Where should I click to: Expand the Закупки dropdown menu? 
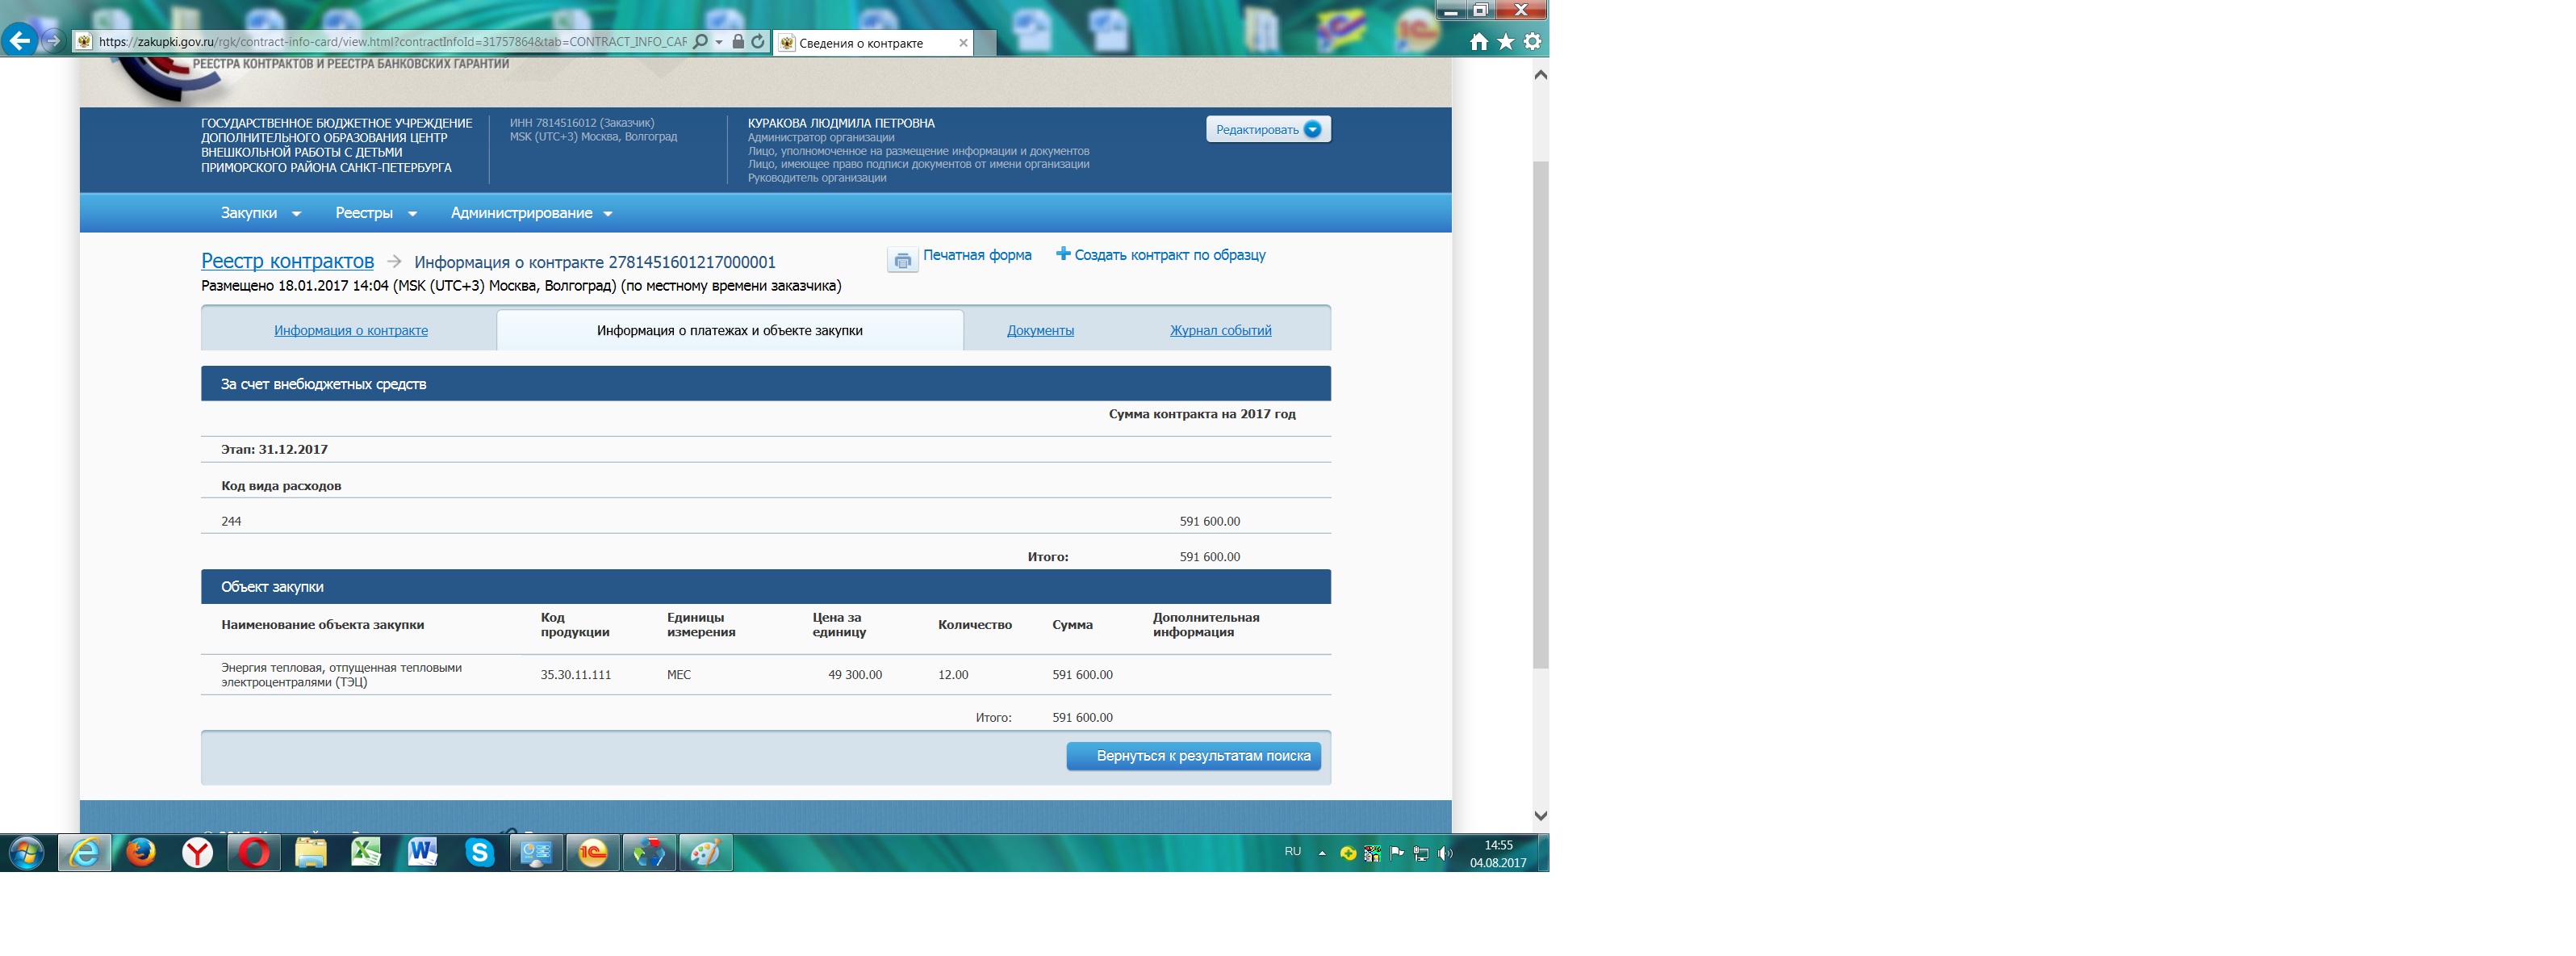tap(260, 213)
